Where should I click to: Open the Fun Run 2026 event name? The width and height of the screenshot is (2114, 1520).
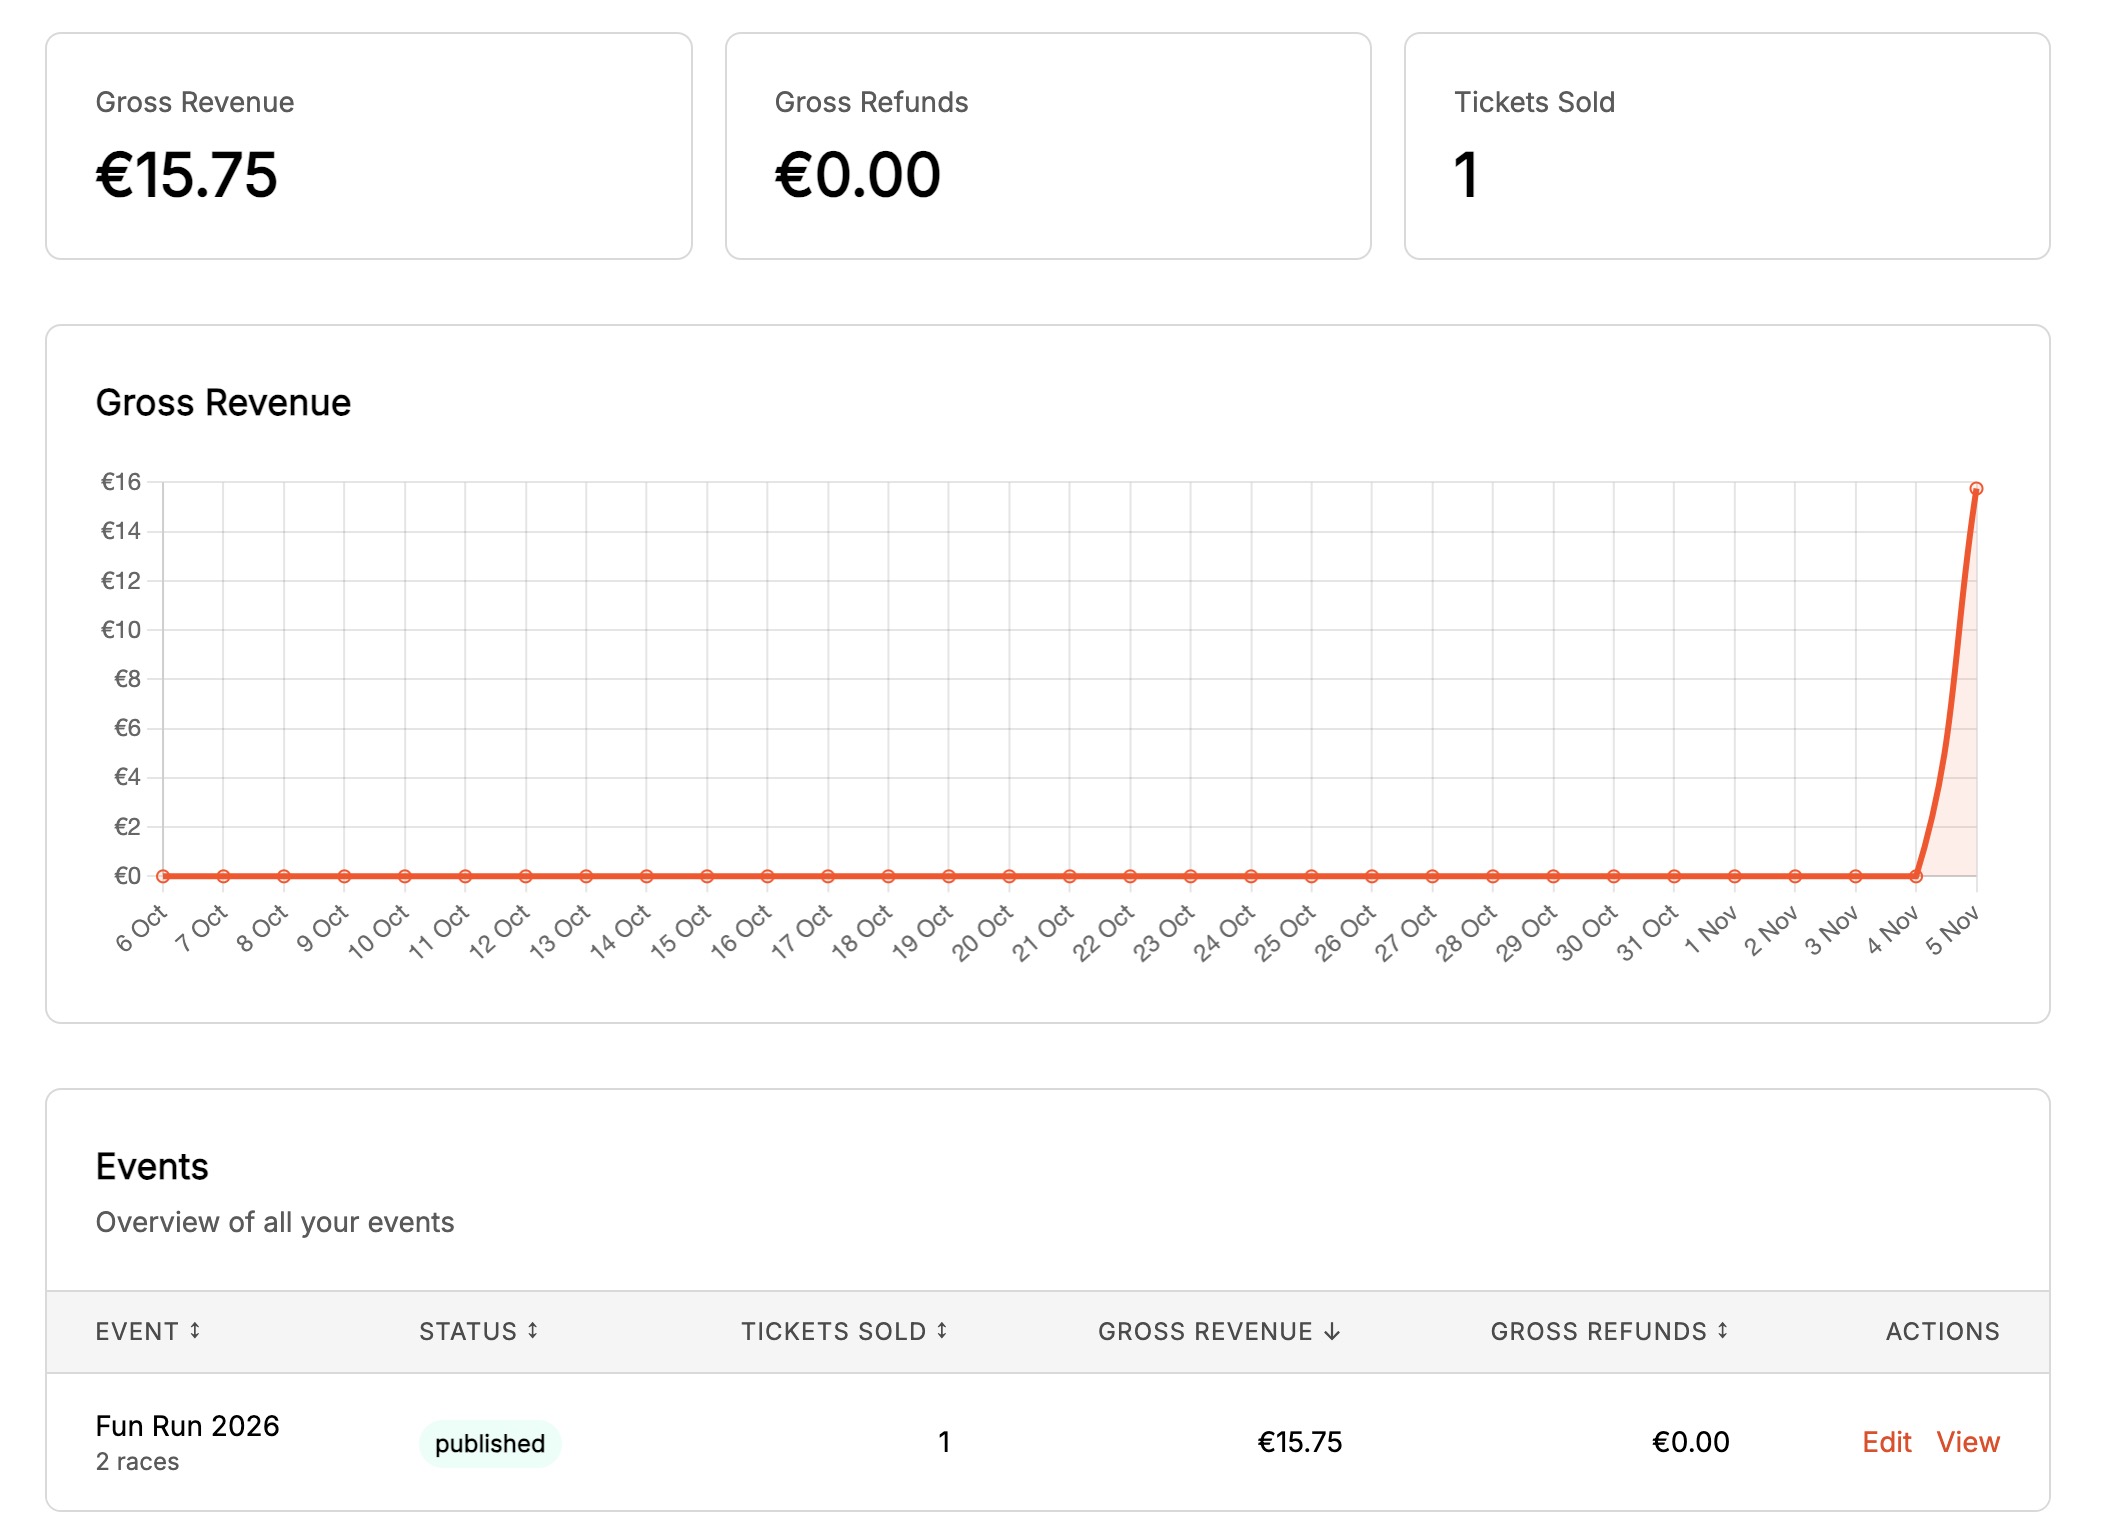coord(187,1425)
